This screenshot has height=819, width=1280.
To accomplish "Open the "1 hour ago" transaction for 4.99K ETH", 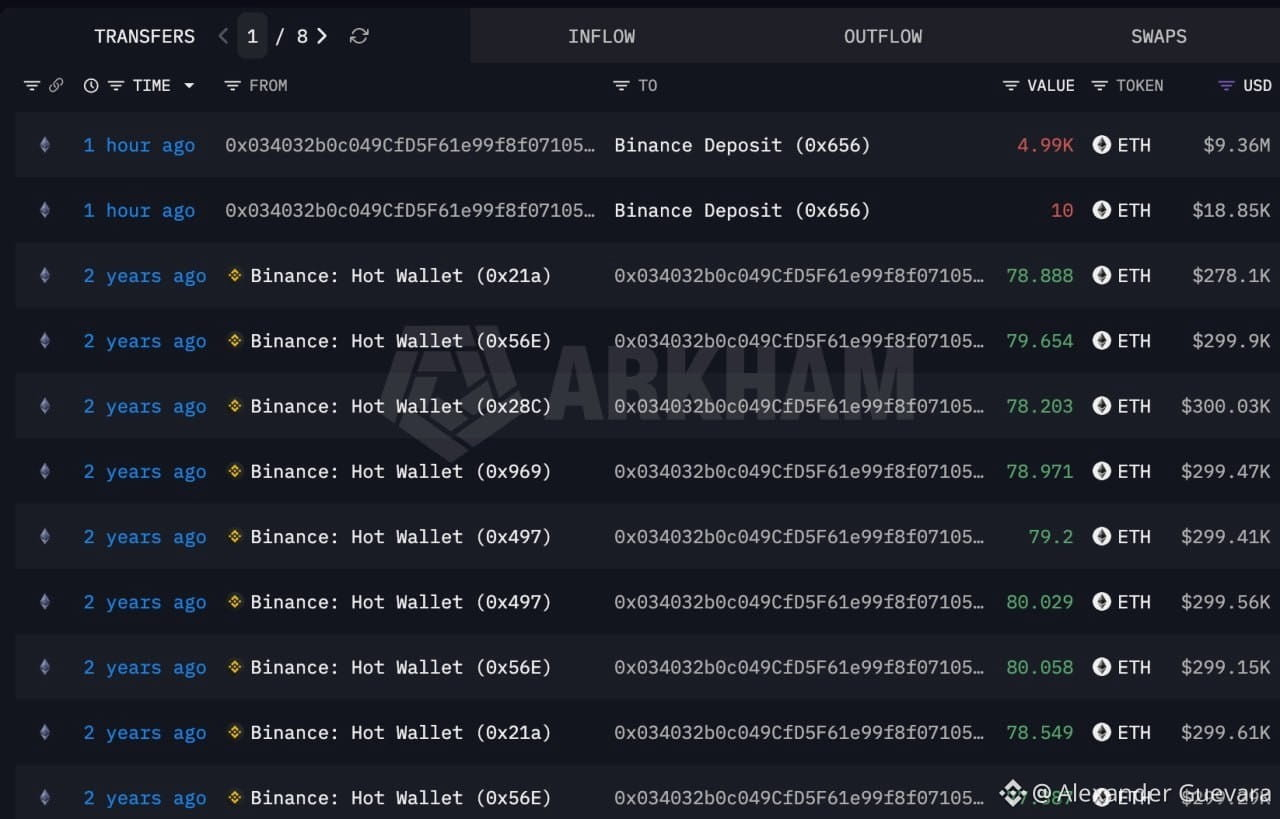I will [139, 145].
